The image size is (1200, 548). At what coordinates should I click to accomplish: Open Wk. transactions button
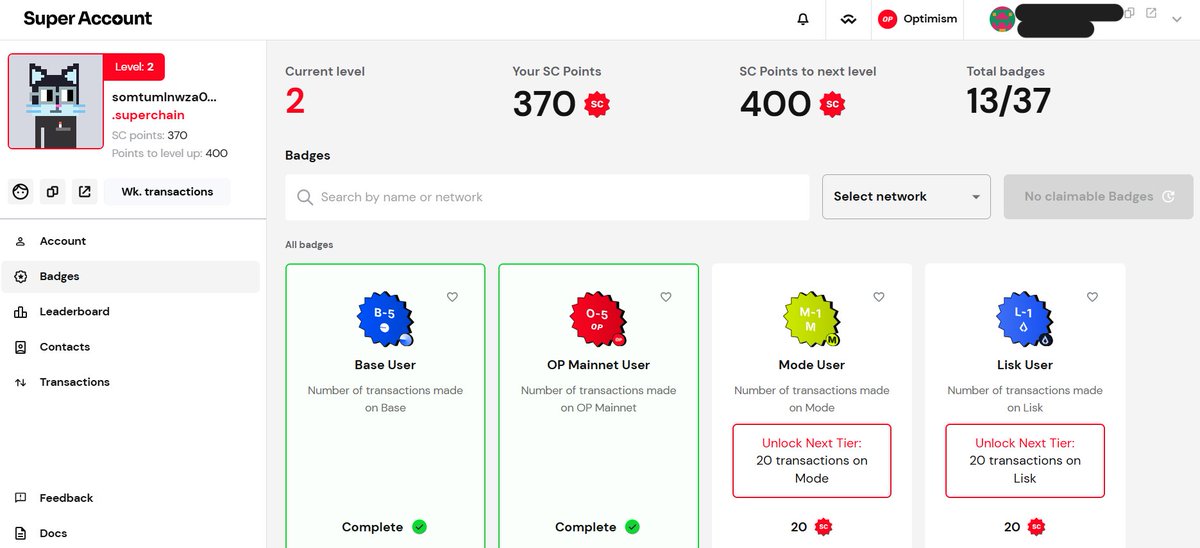167,192
